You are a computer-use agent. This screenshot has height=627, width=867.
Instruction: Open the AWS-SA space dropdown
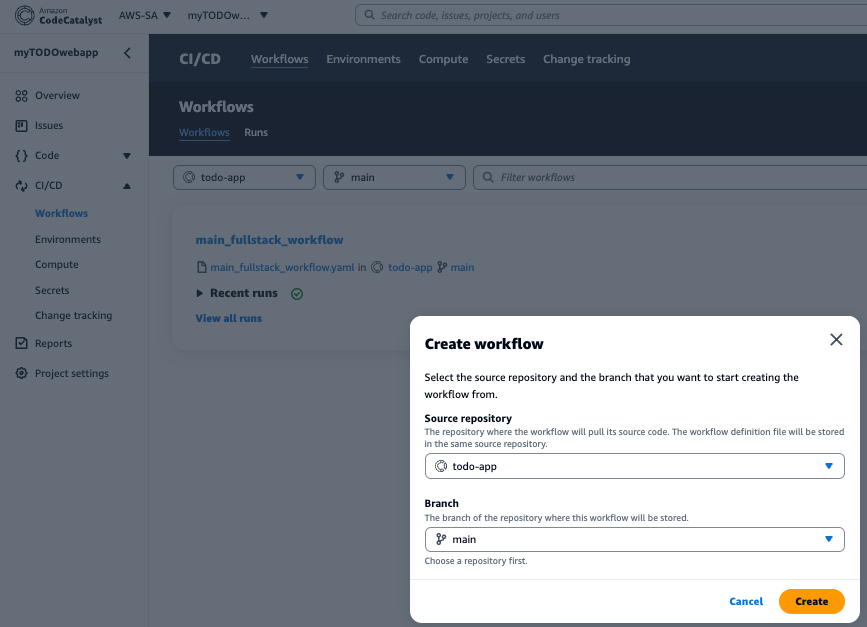[x=144, y=15]
